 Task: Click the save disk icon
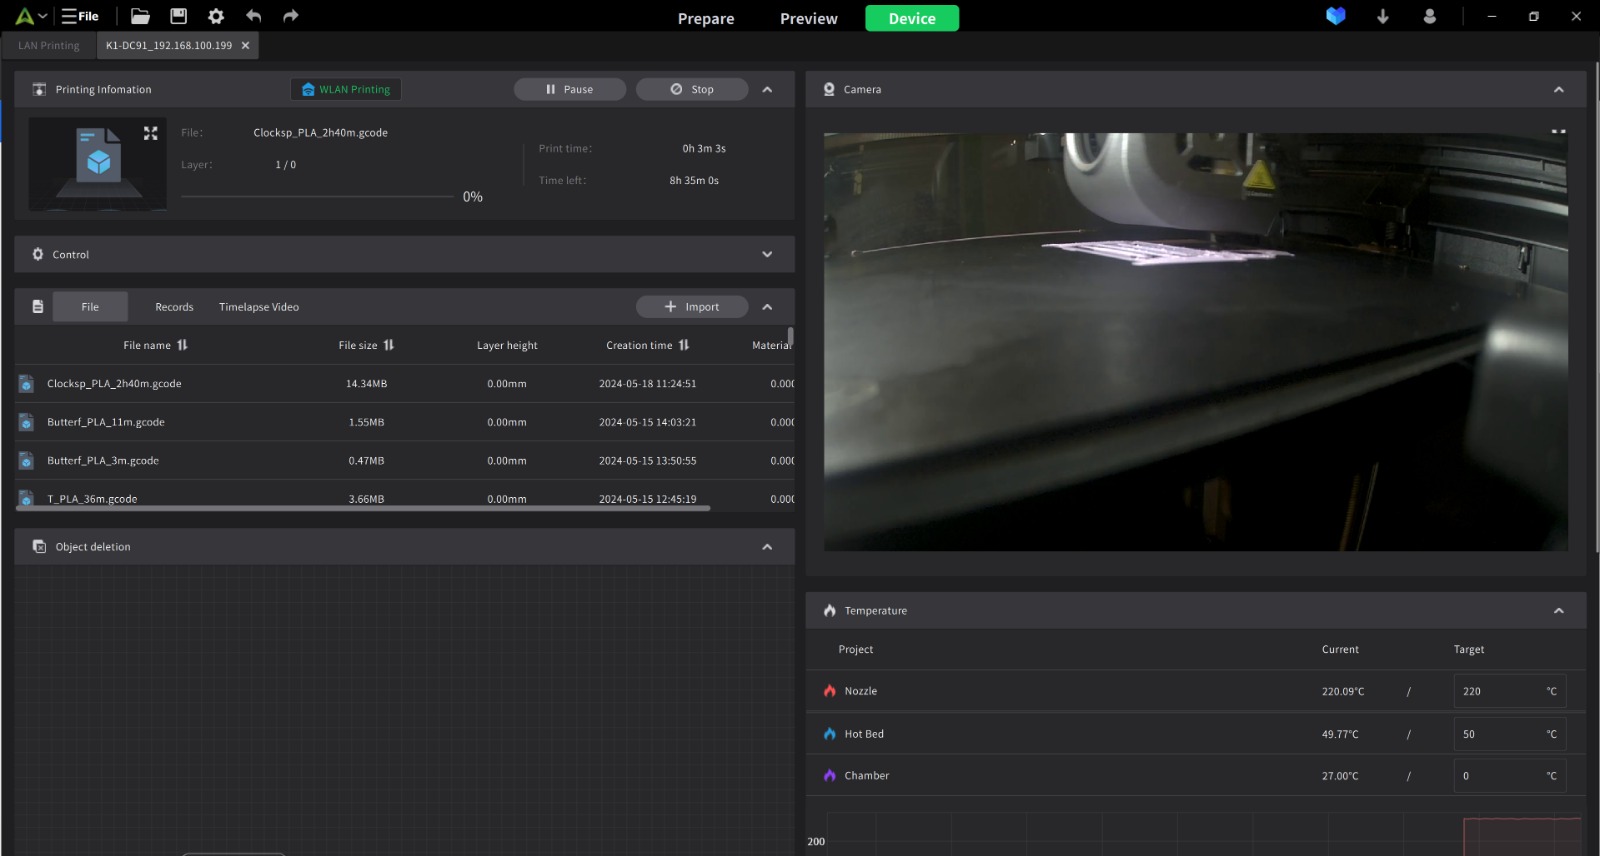click(178, 16)
